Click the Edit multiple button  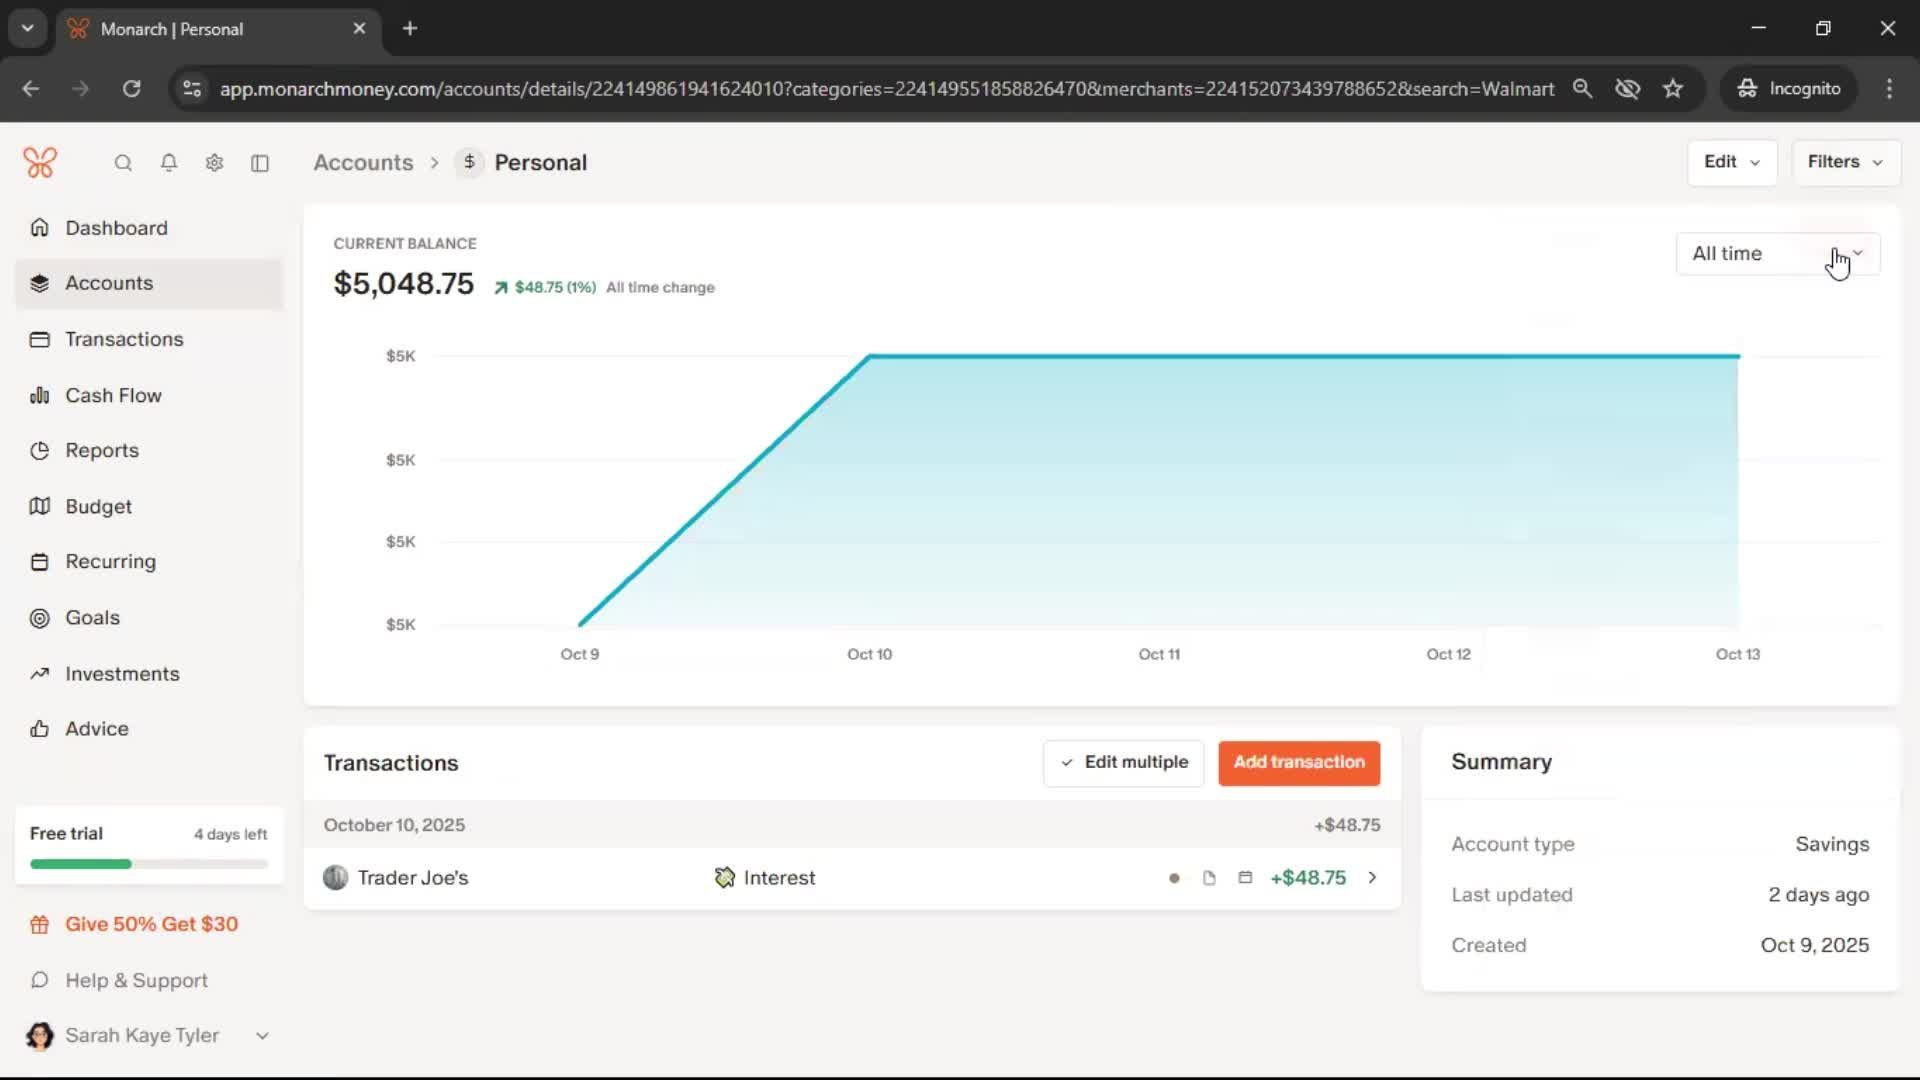[x=1123, y=763]
